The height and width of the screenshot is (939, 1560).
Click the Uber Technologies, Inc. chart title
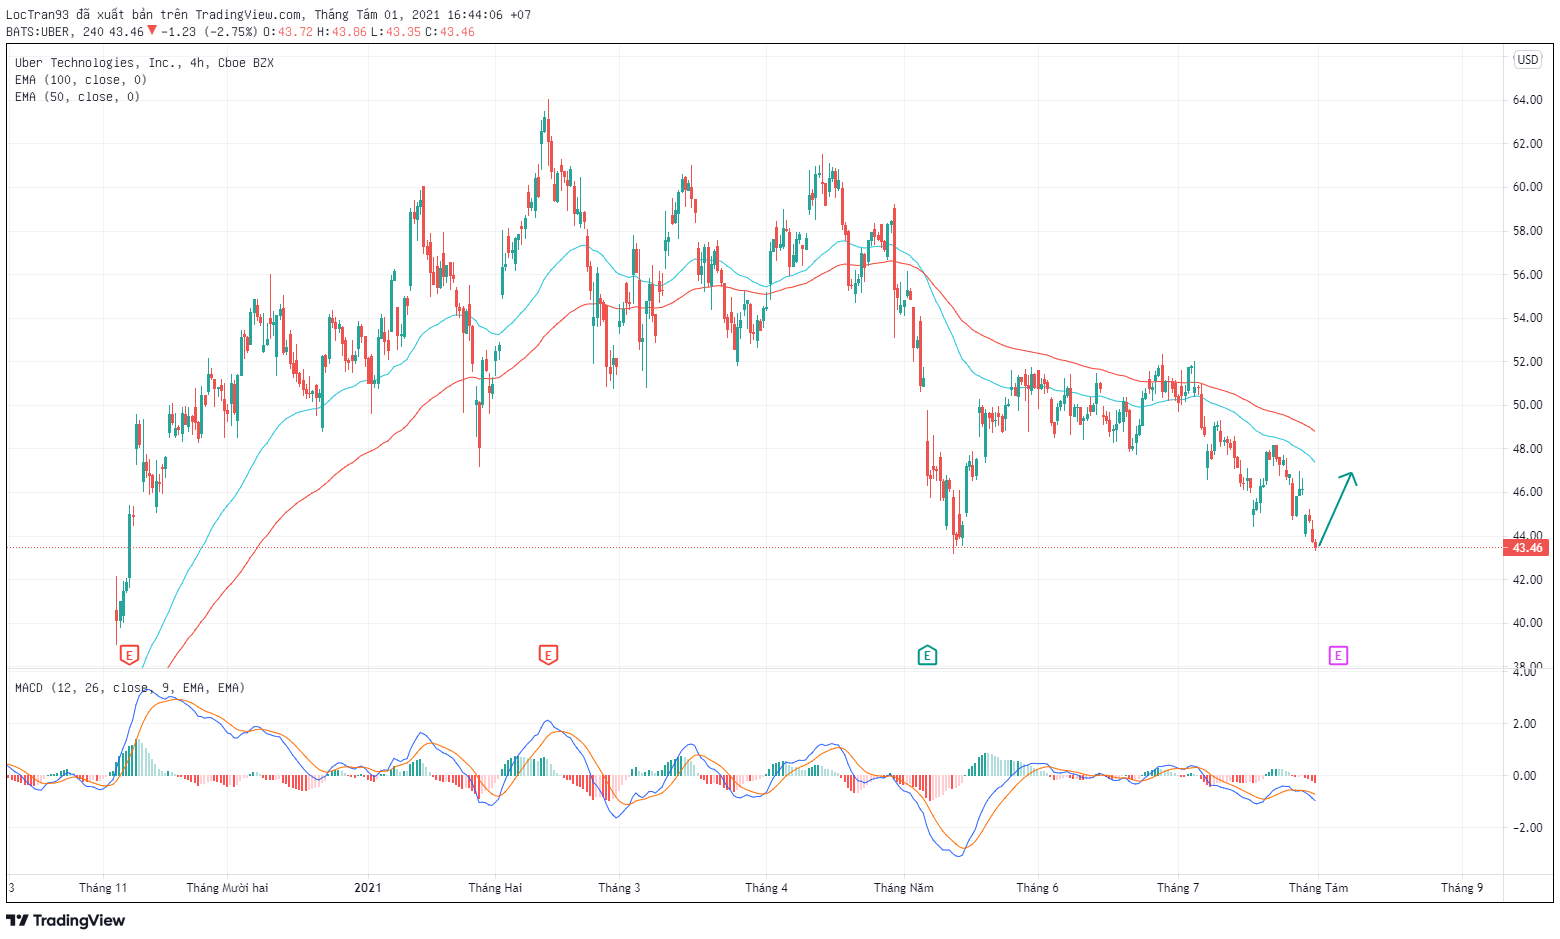click(144, 63)
